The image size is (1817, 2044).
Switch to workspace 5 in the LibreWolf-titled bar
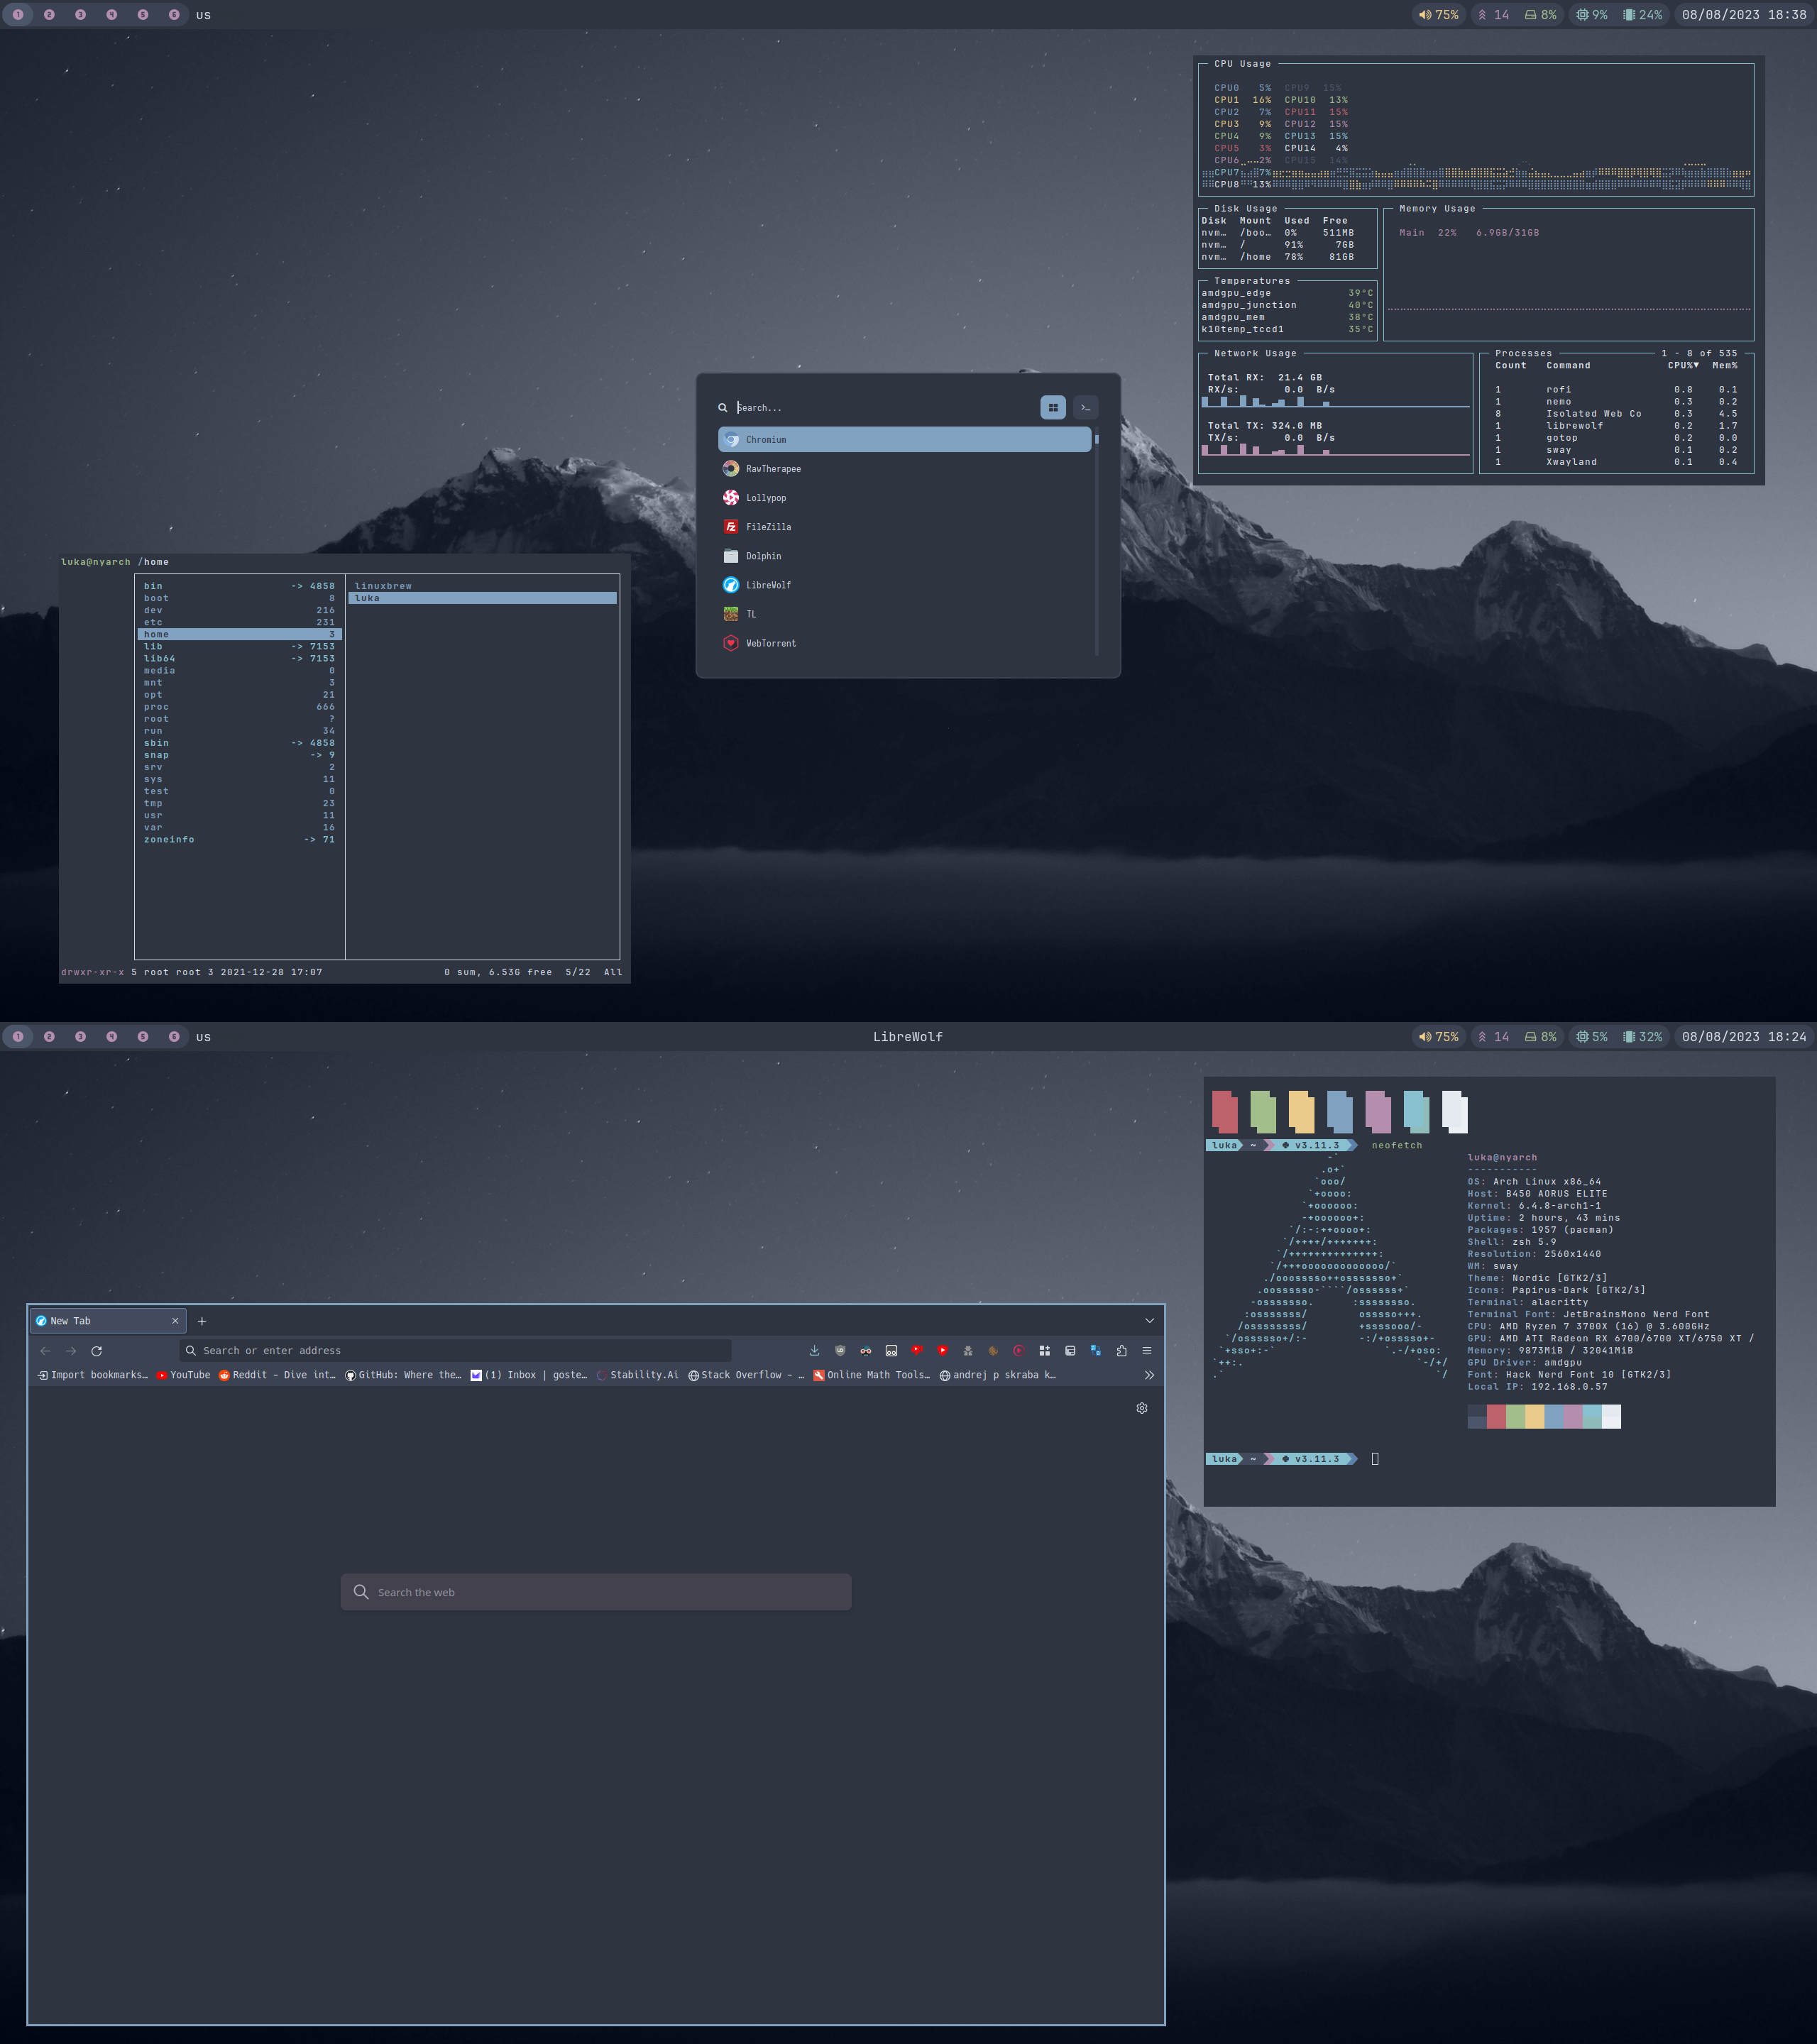click(143, 1037)
